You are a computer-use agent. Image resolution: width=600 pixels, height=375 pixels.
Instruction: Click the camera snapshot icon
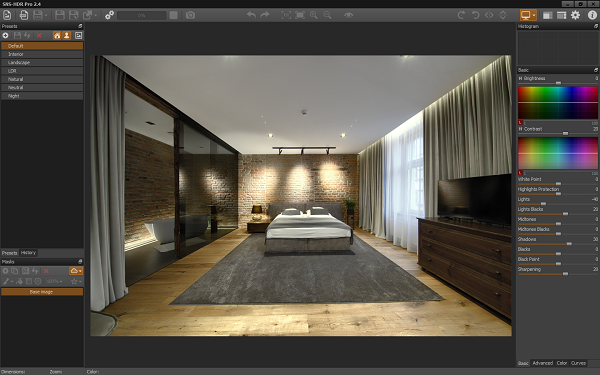tap(190, 15)
